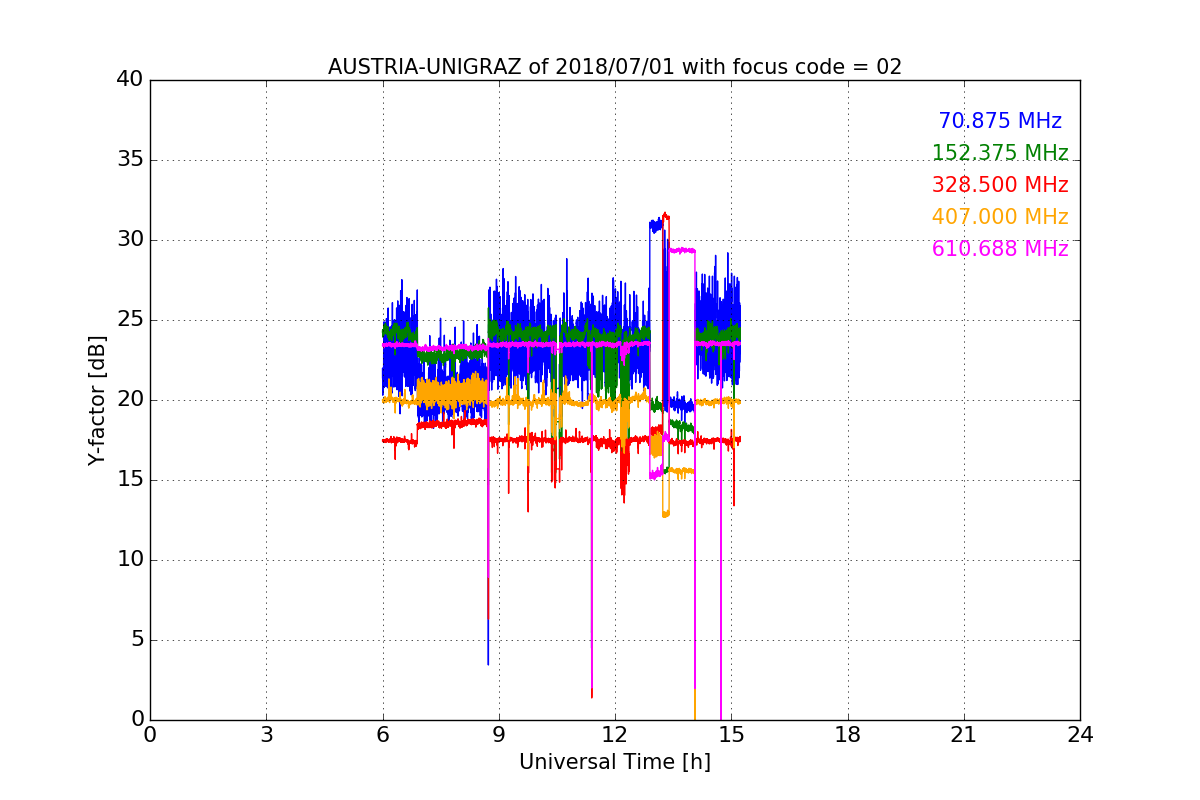Click the "15" tick on the Y-factor axis
Viewport: 1200px width, 800px height.
click(131, 480)
